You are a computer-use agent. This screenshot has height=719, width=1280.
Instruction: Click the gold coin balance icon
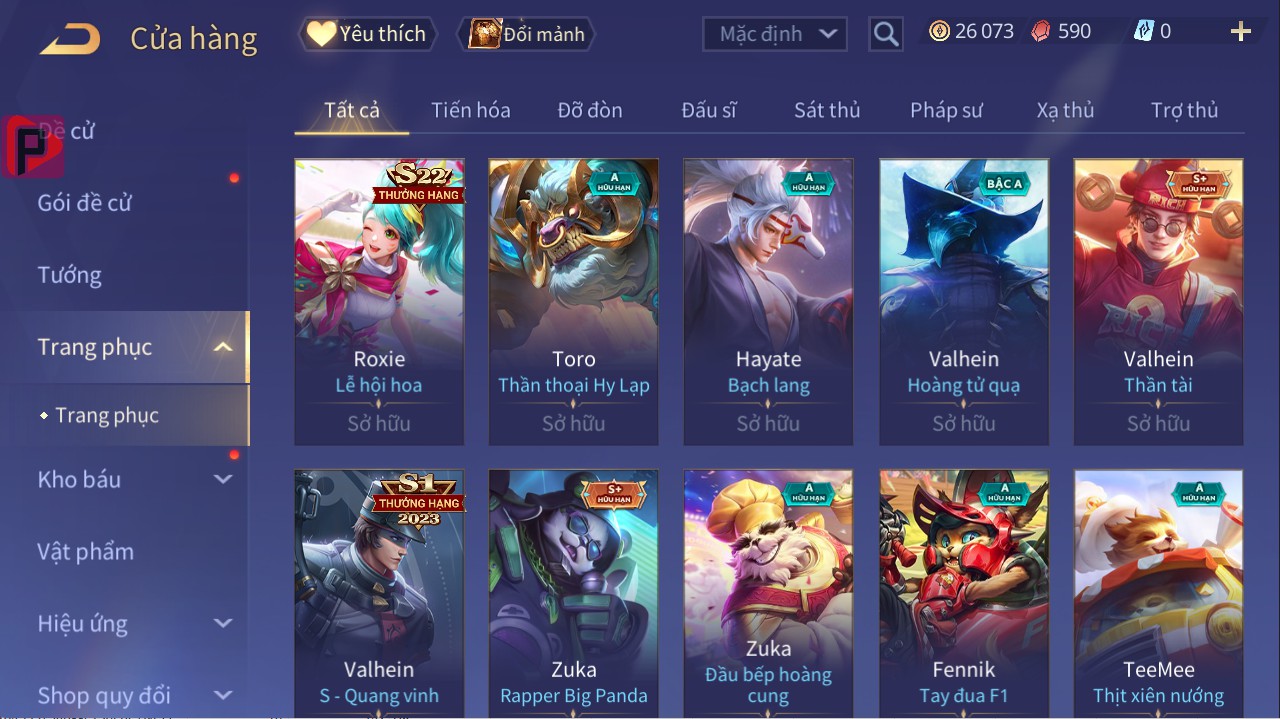[939, 31]
